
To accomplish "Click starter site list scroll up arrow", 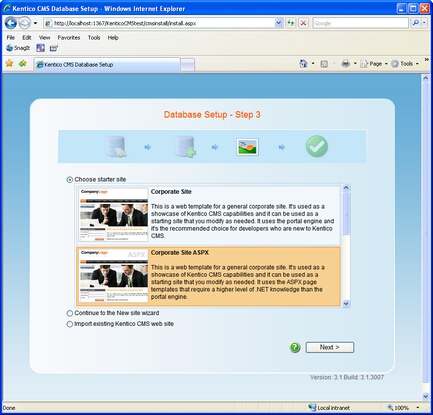I will click(x=346, y=188).
